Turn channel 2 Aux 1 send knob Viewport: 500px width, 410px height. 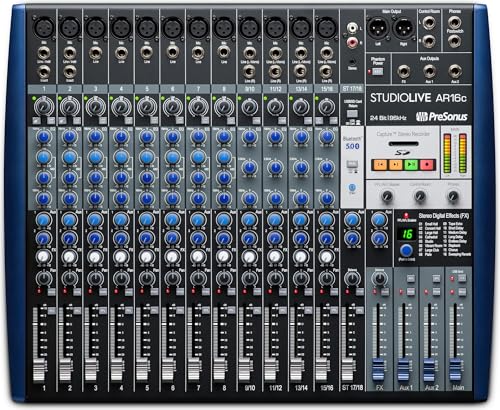click(x=69, y=220)
